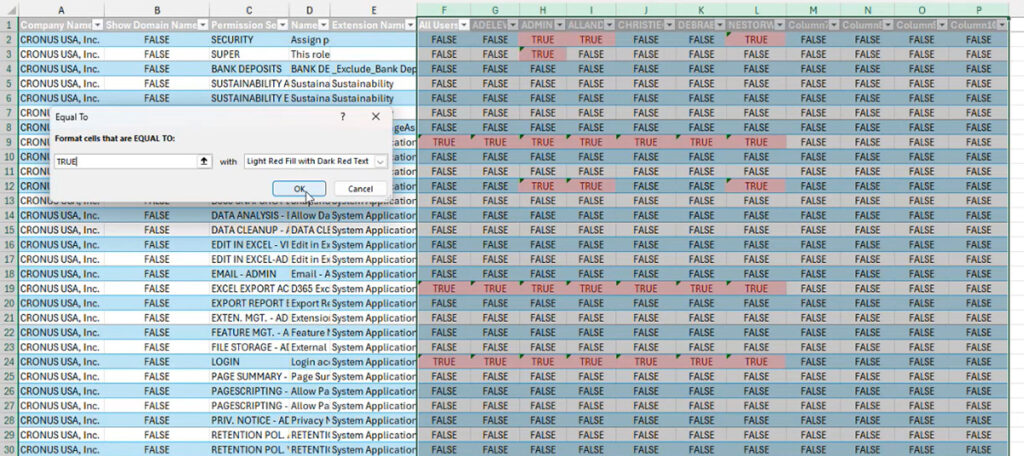Click the range selector arrow in Equal To dialog

[x=204, y=161]
